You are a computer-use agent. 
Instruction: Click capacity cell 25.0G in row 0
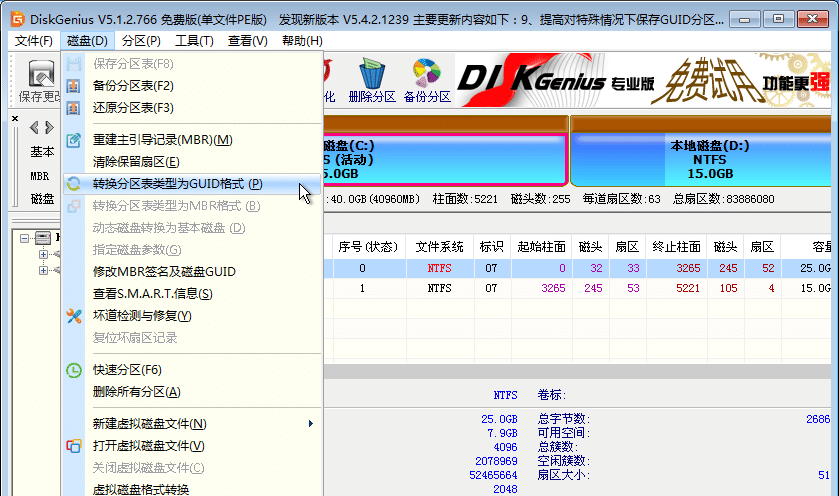[x=815, y=269]
